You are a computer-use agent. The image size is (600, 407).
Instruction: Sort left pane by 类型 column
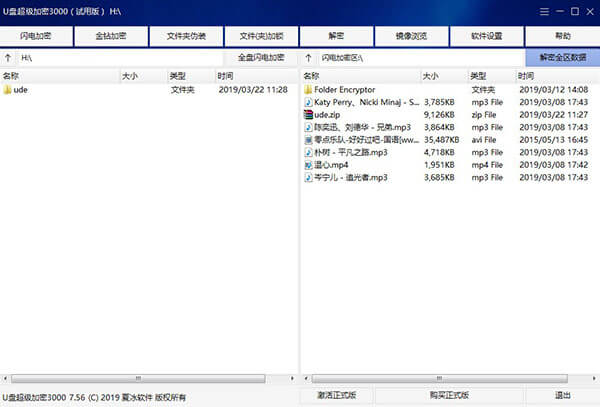(x=191, y=76)
